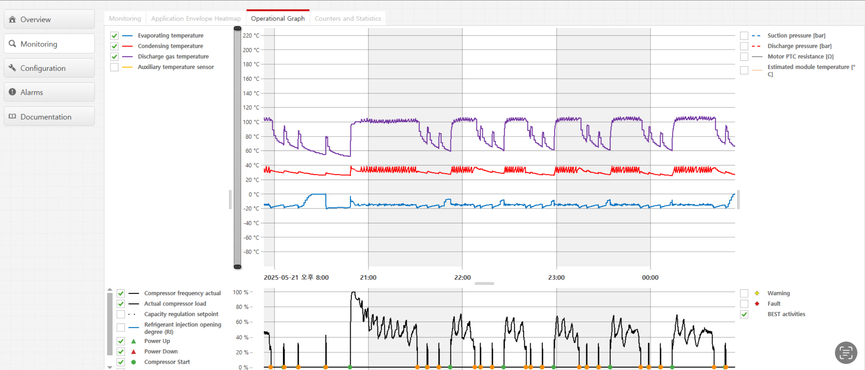The image size is (865, 370).
Task: Click the magnifier icon beside Monitoring
Action: pyautogui.click(x=12, y=44)
